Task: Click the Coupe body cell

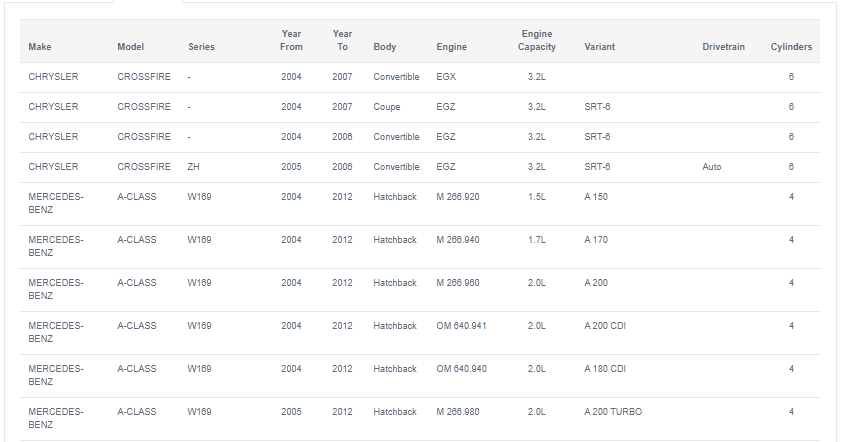Action: click(x=387, y=107)
